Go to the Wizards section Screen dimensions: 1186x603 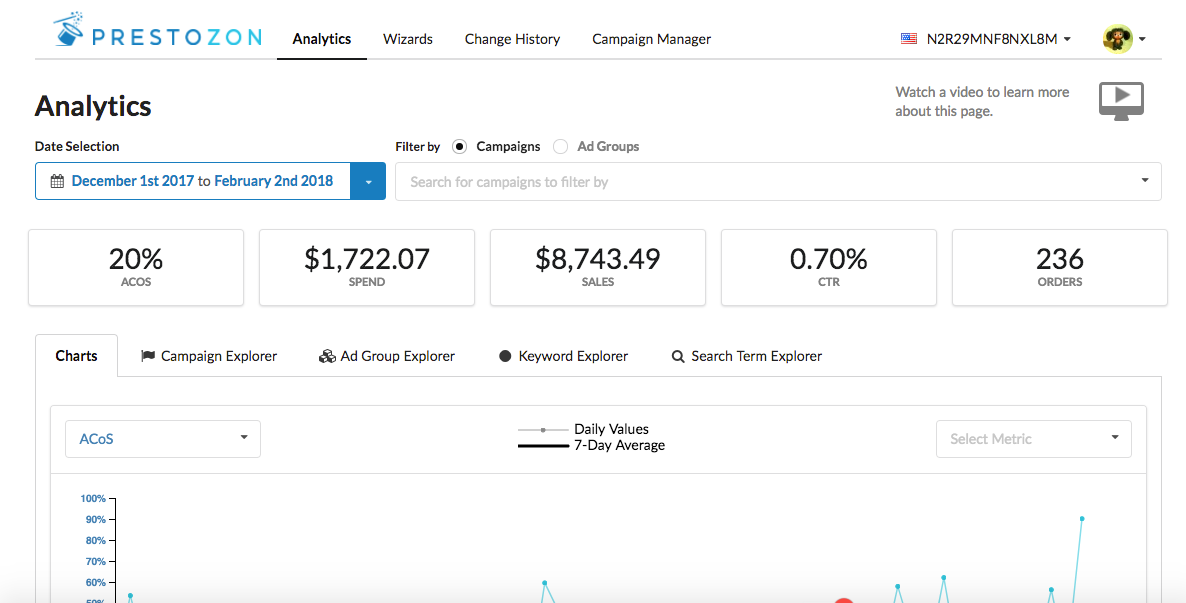pyautogui.click(x=407, y=39)
